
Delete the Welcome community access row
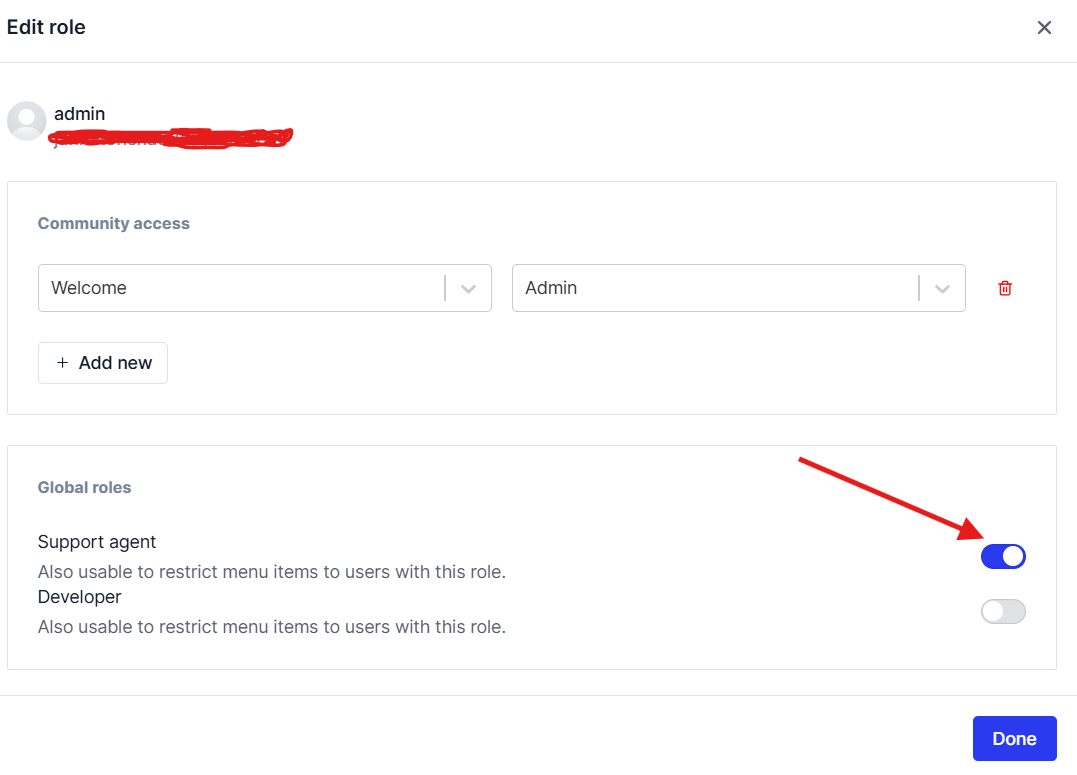1005,288
